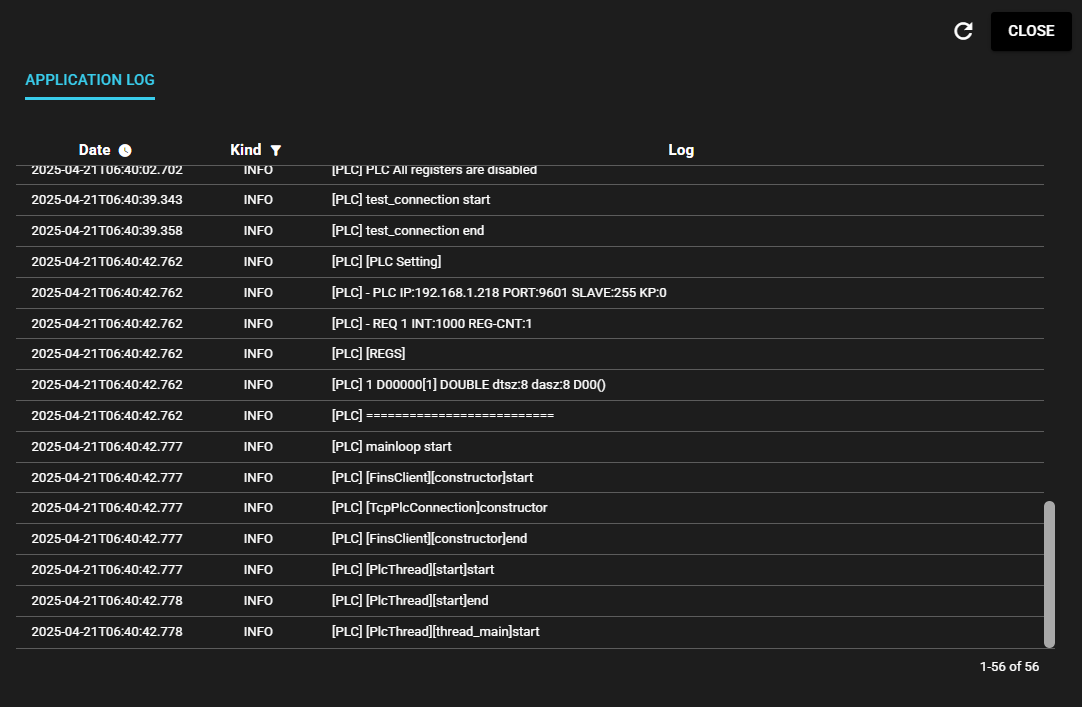The height and width of the screenshot is (707, 1082).
Task: Click the REQ 1 INT:1000 log row
Action: 433,324
